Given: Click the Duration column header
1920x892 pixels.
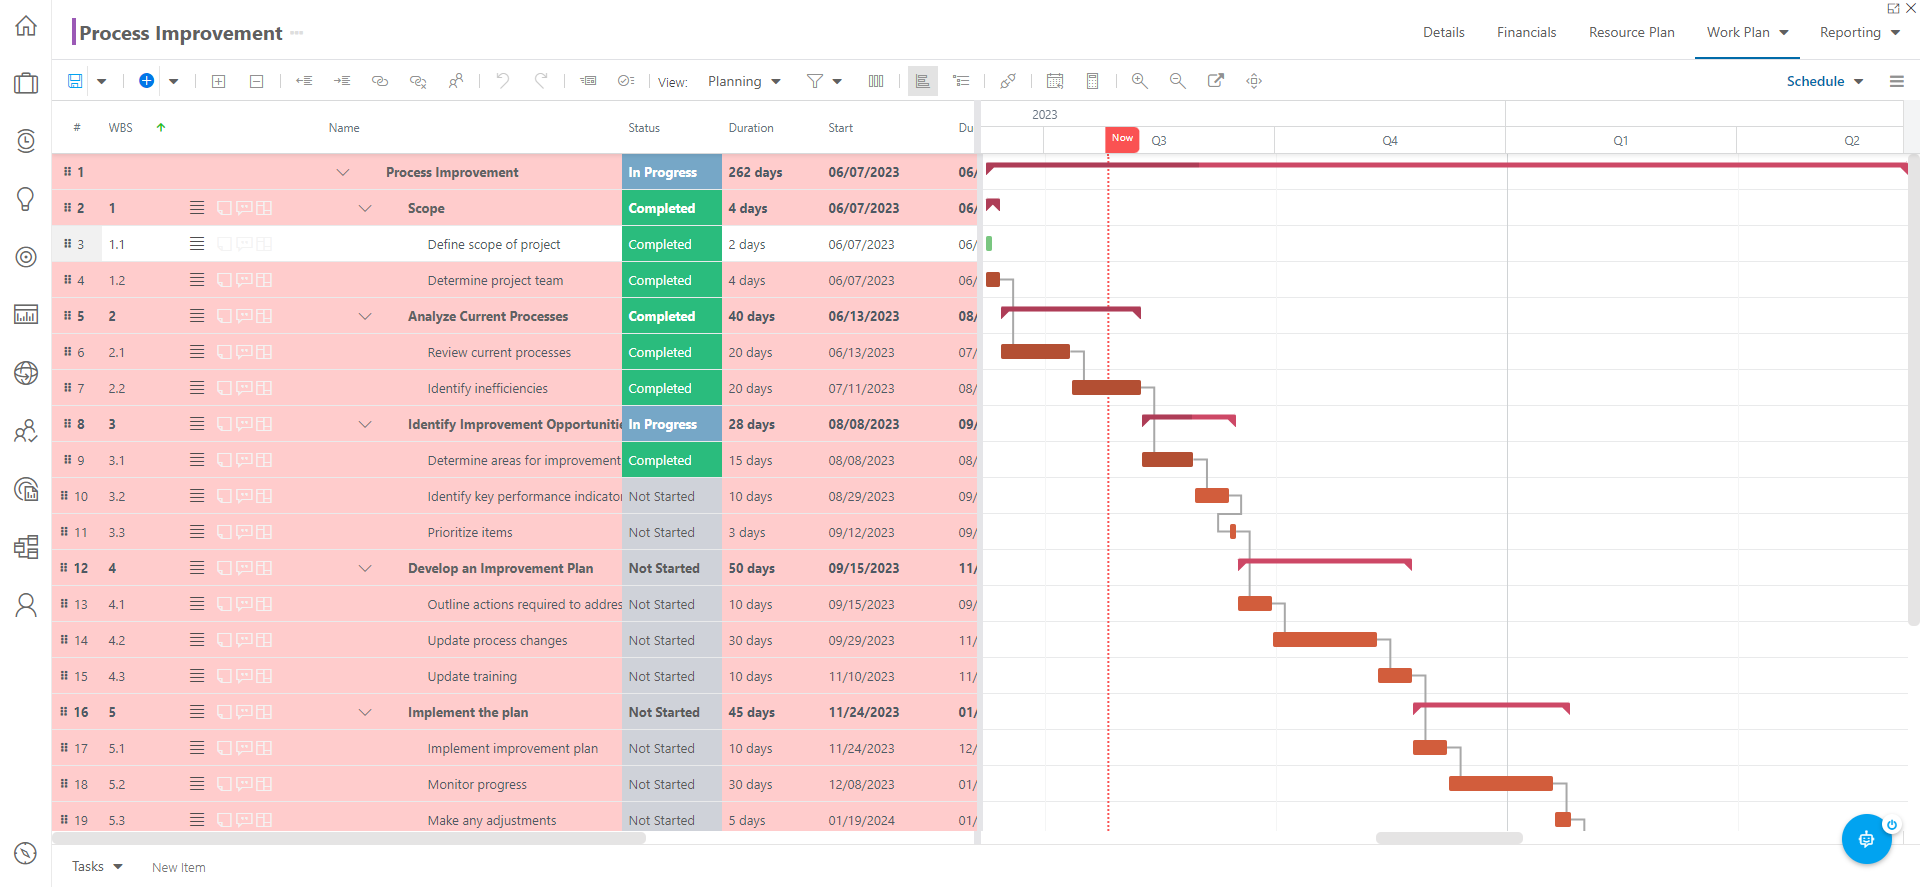Looking at the screenshot, I should click(751, 127).
